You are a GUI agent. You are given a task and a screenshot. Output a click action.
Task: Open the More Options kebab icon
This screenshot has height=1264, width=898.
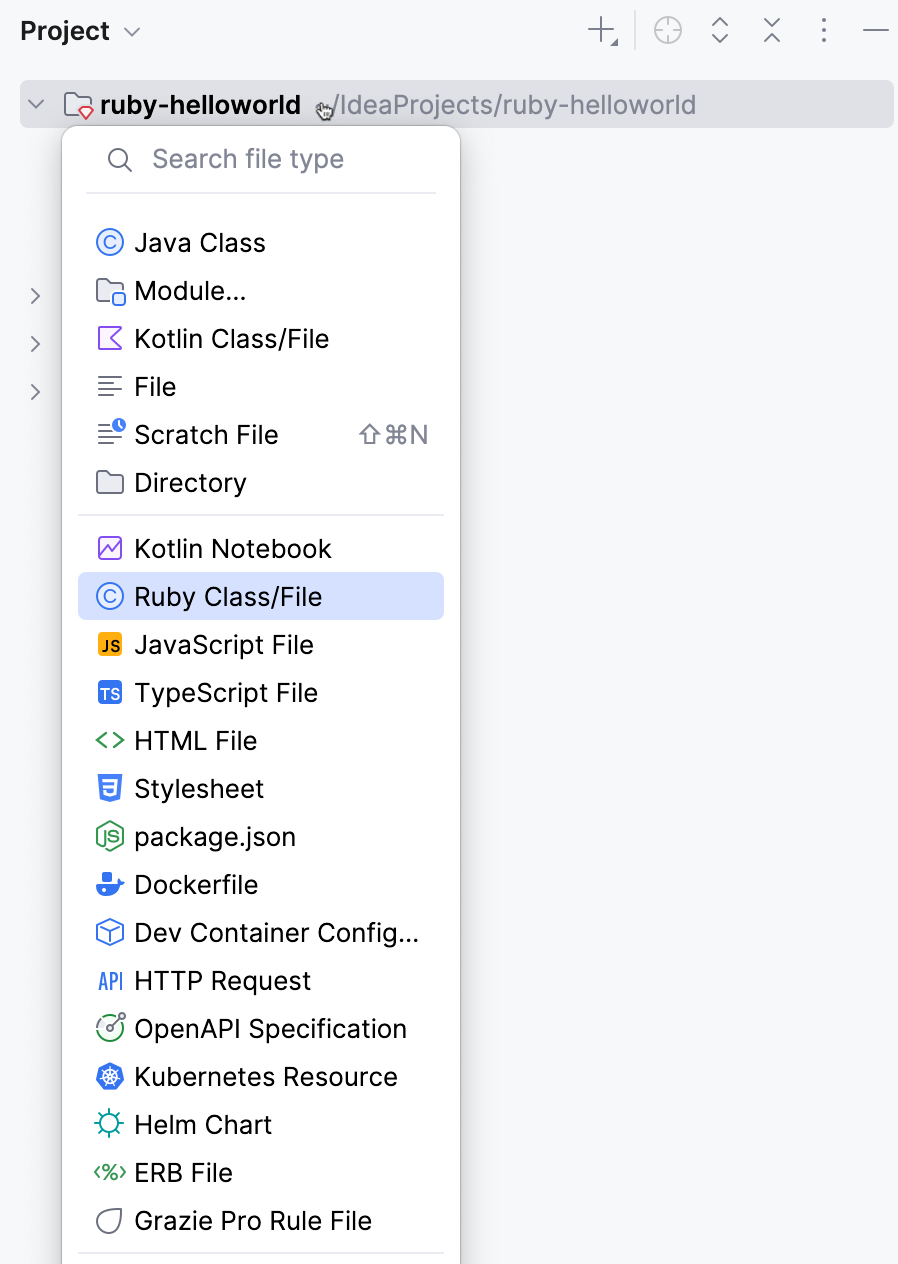point(823,30)
